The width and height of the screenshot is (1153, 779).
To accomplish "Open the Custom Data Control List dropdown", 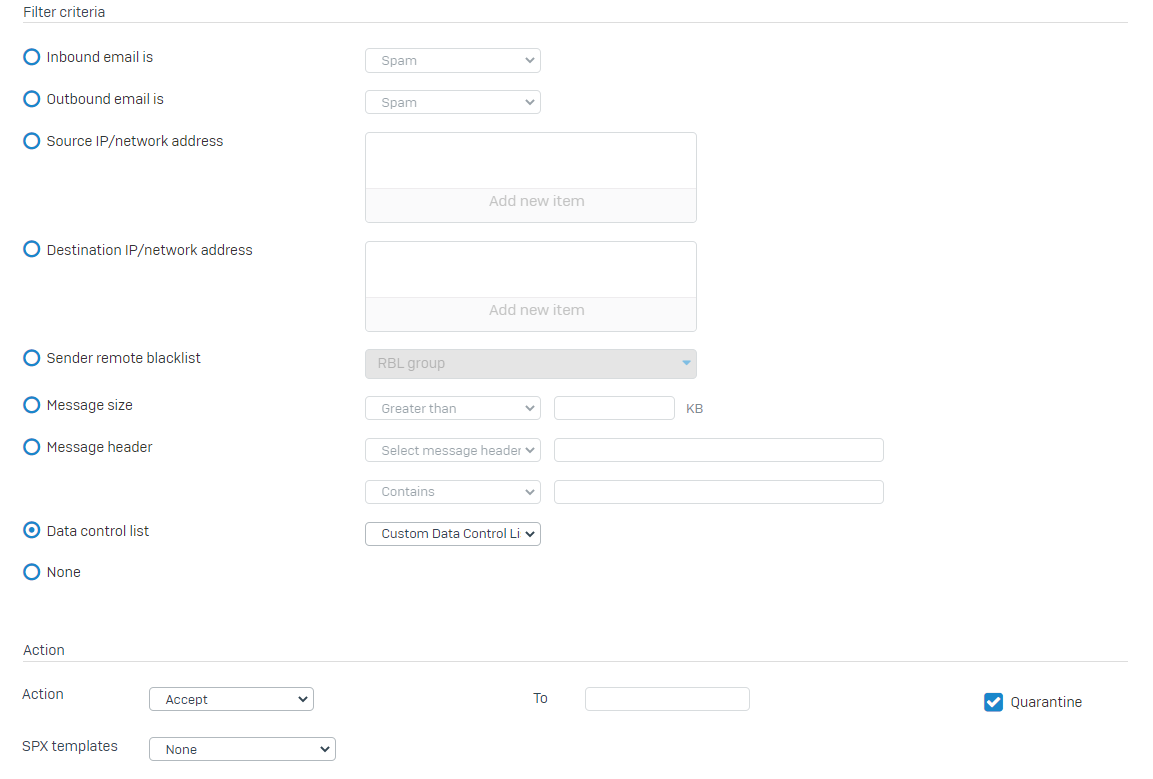I will coord(452,534).
